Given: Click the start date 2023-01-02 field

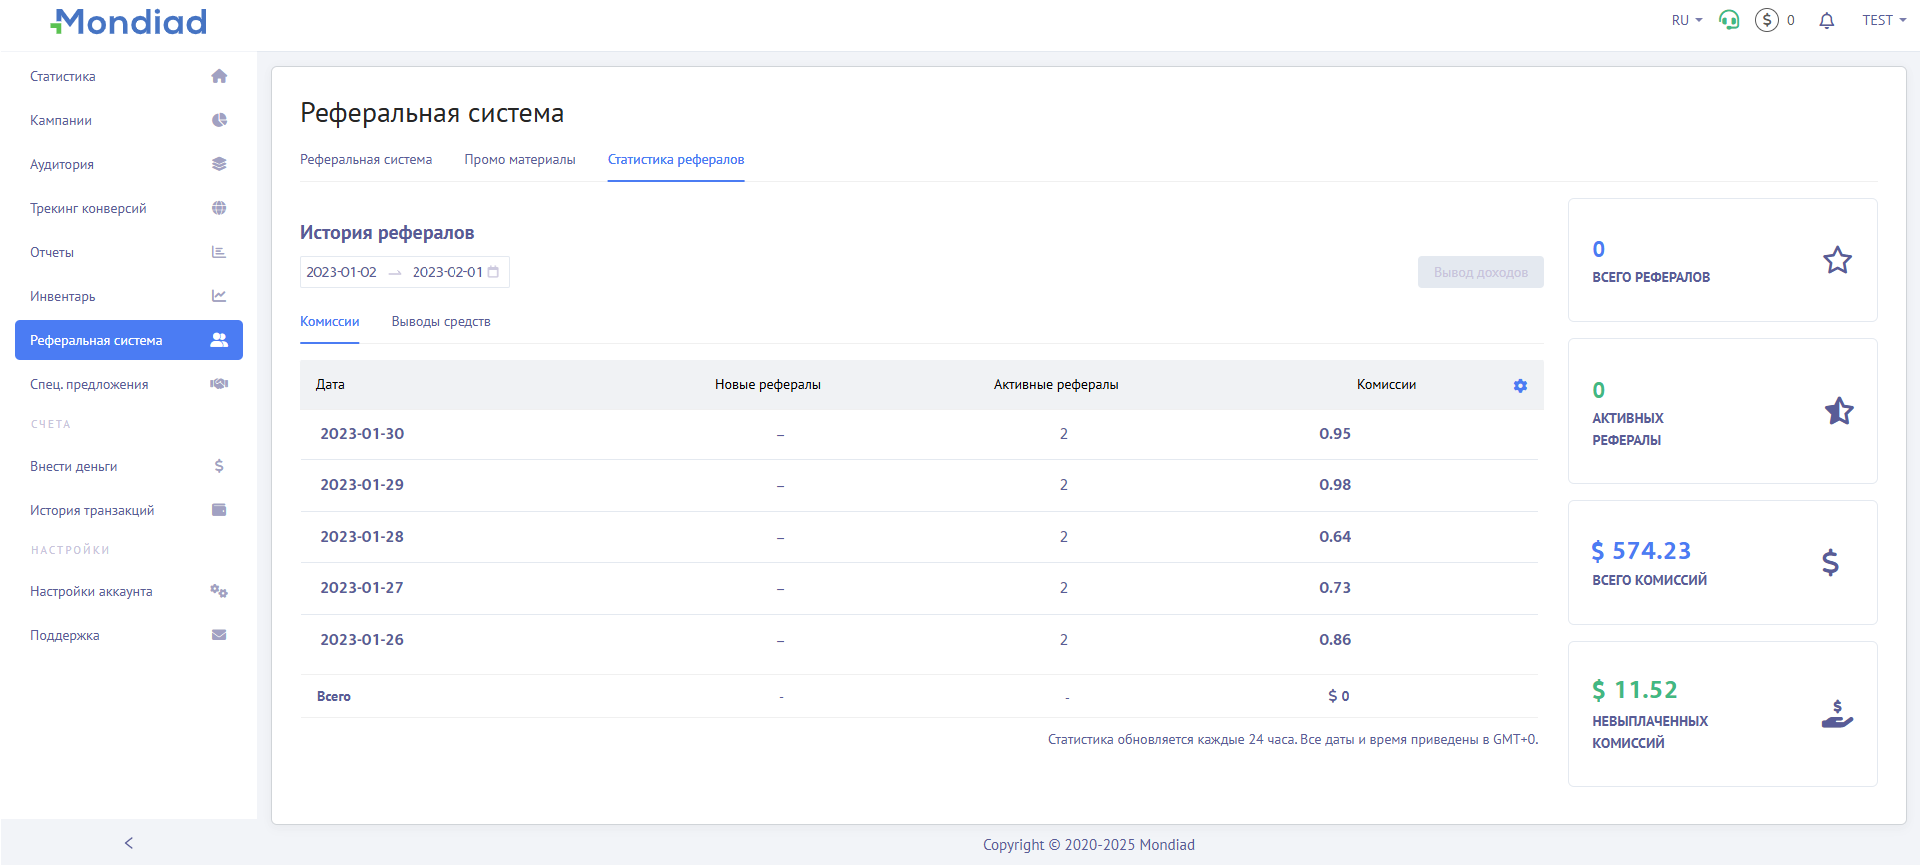Looking at the screenshot, I should tap(341, 272).
